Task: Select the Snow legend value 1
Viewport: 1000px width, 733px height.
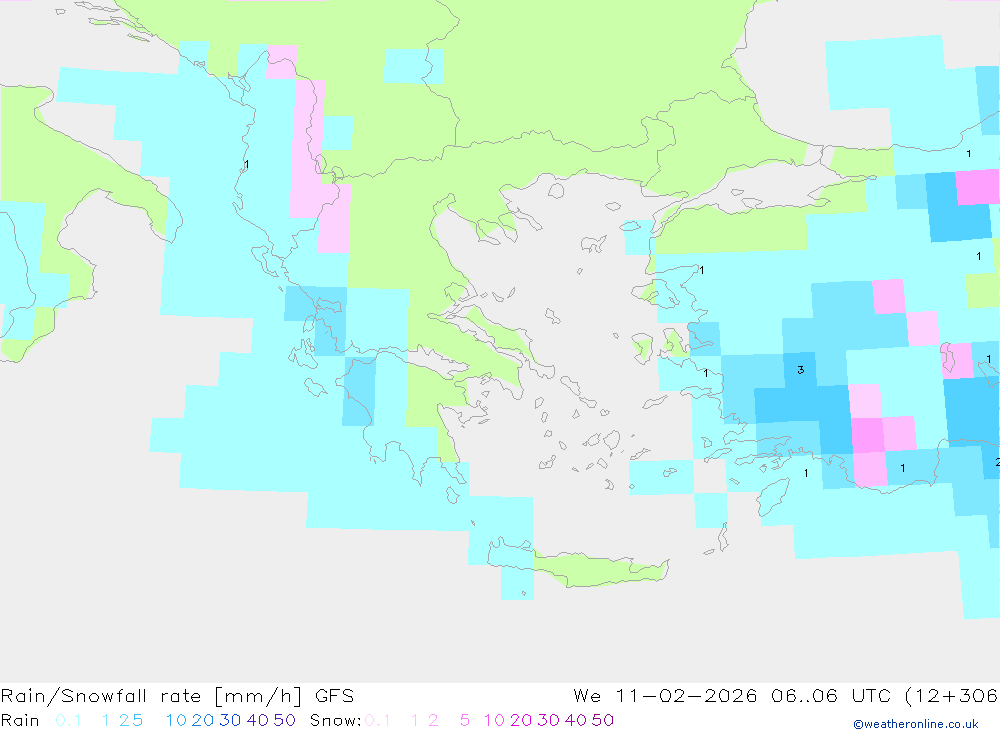Action: [x=415, y=720]
